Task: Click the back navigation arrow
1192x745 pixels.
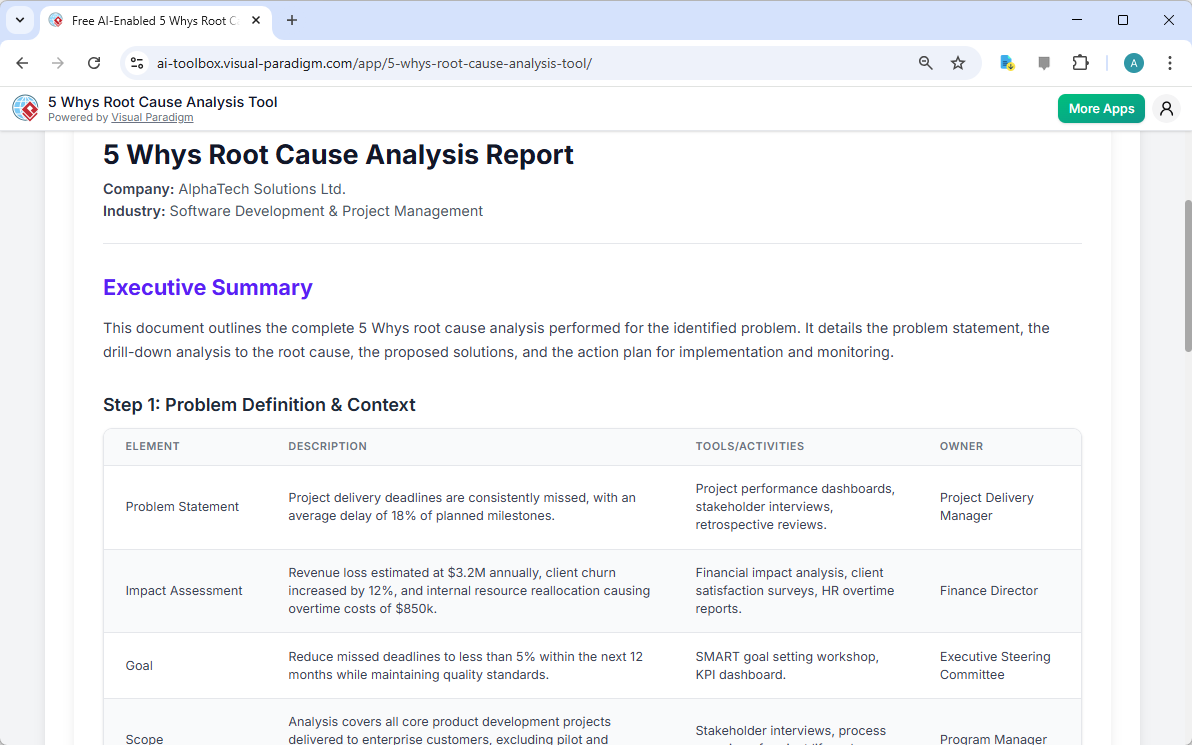Action: pyautogui.click(x=22, y=62)
